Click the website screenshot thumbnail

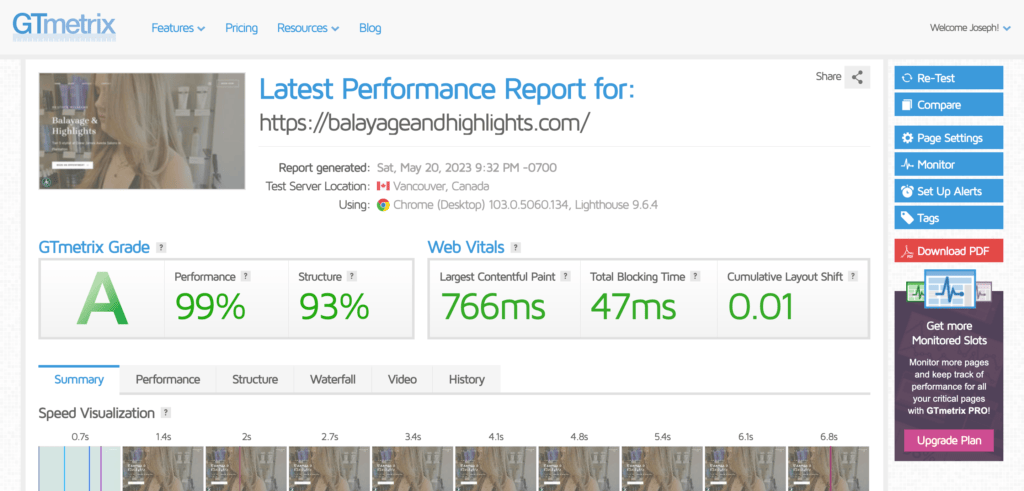click(142, 131)
